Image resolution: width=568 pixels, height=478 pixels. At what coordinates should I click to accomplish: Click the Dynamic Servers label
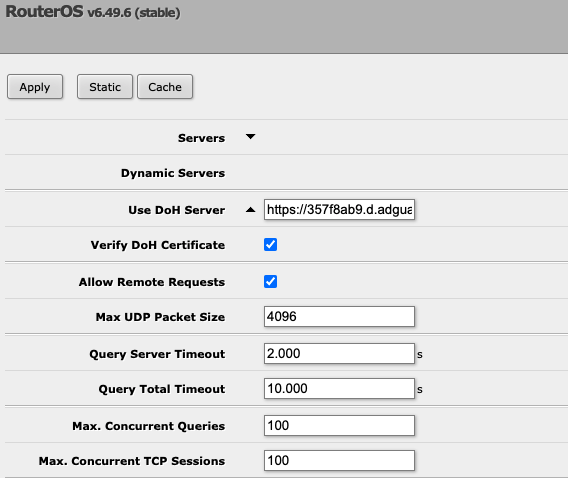[173, 173]
